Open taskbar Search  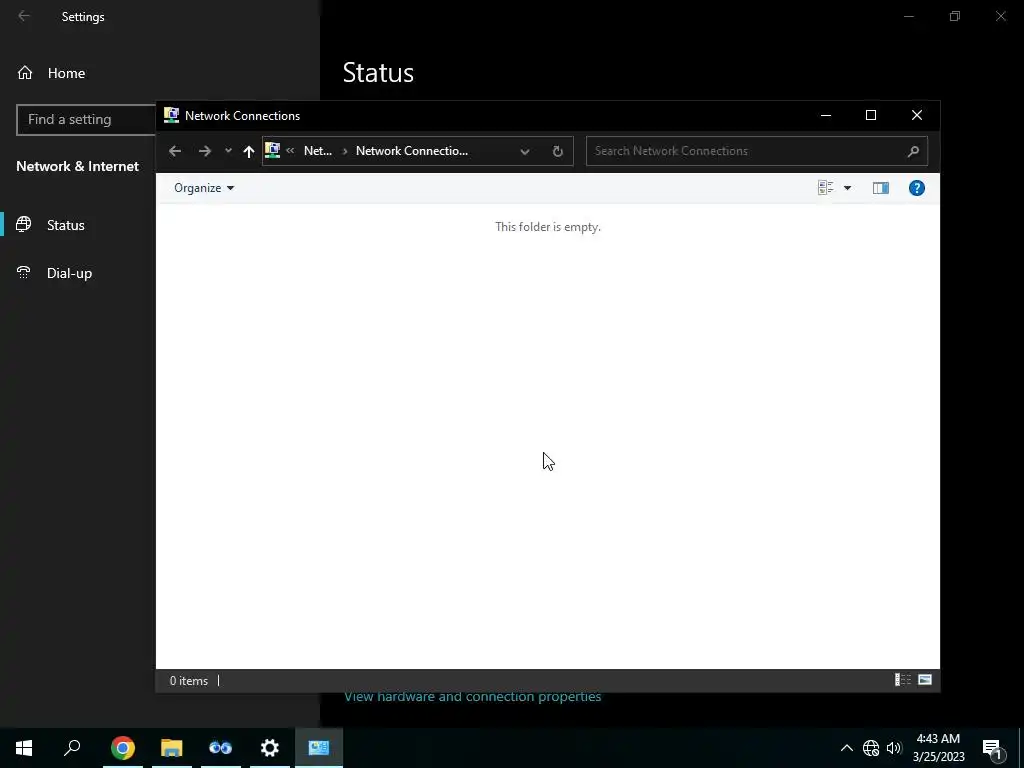(x=72, y=748)
